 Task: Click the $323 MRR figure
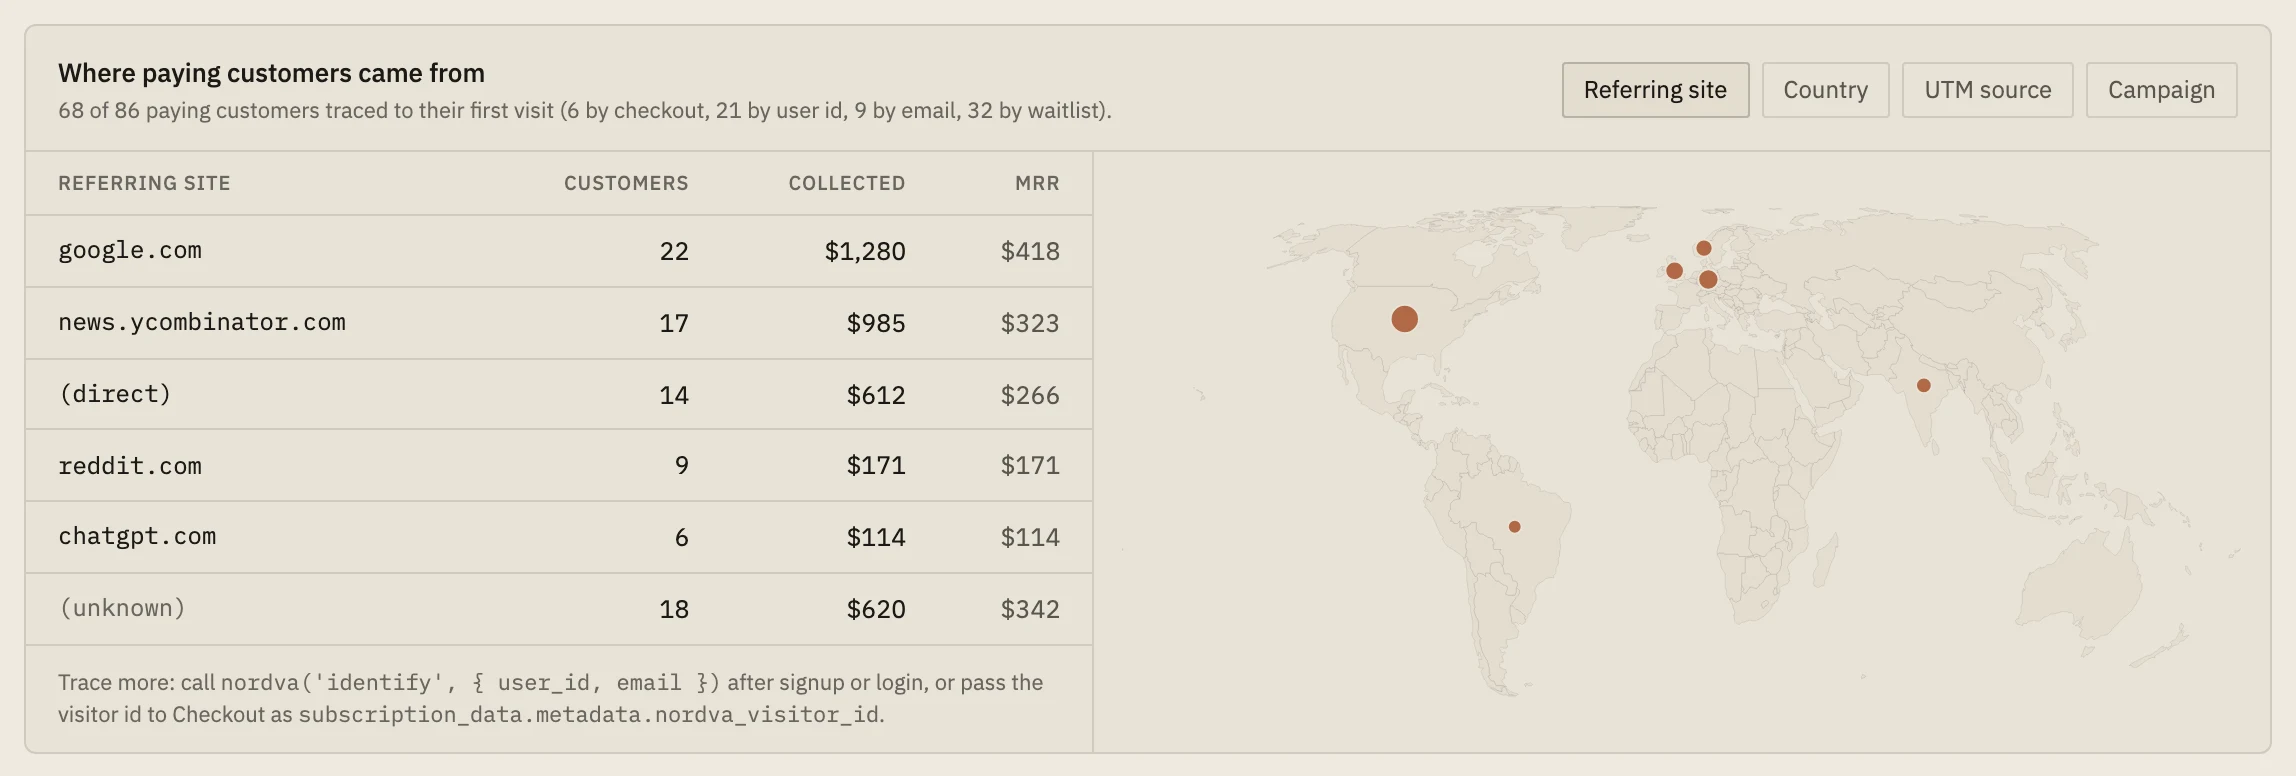(x=1030, y=323)
